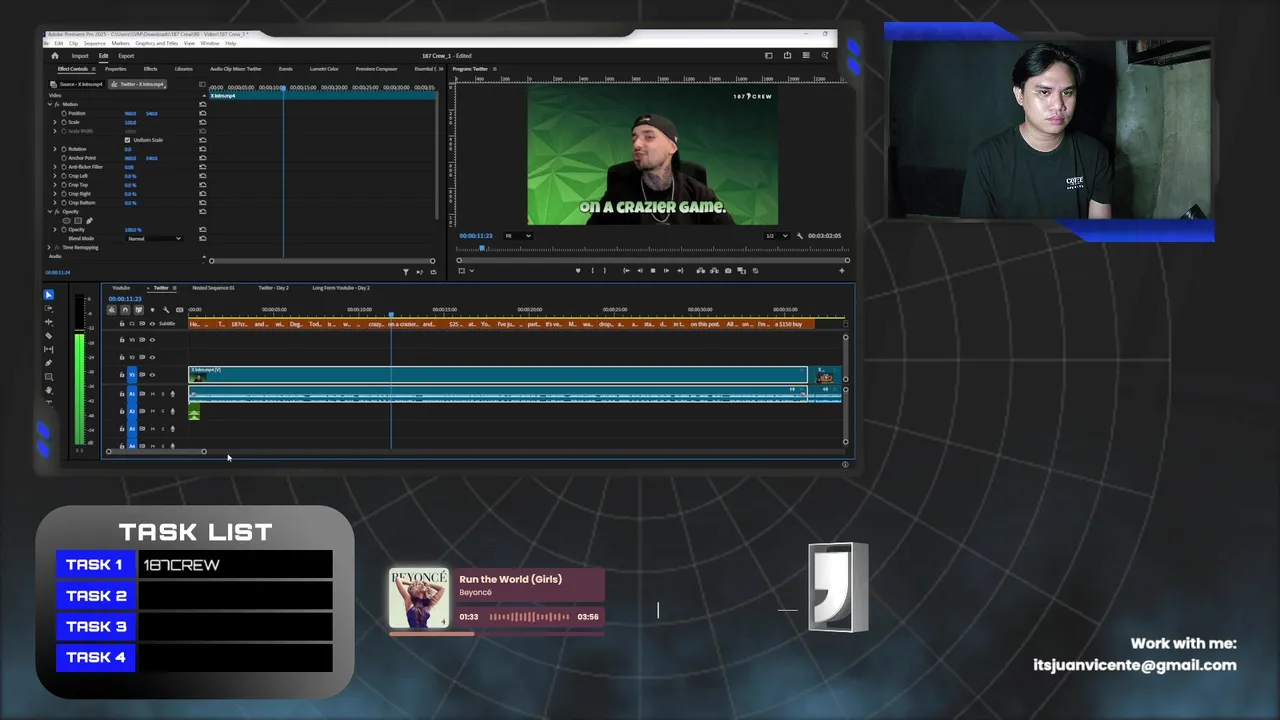Select the opacity pen mask tool

tap(89, 221)
